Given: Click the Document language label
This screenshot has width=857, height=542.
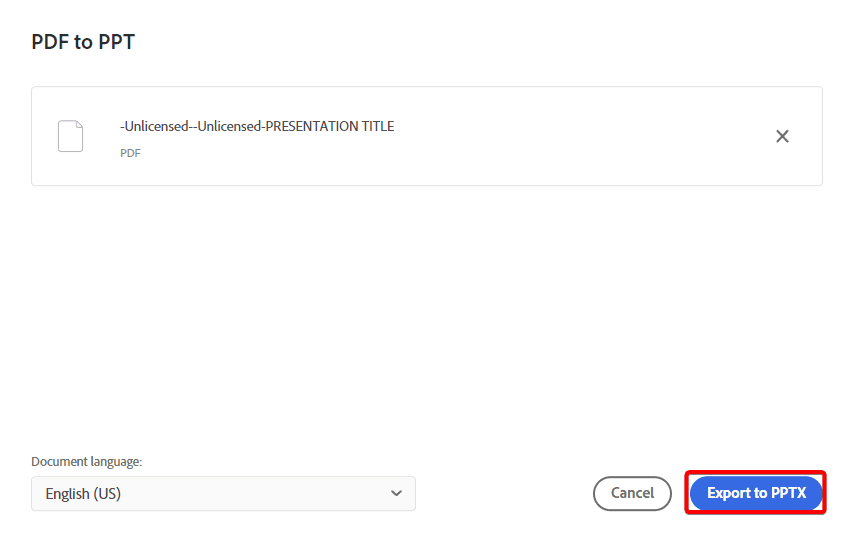Looking at the screenshot, I should [x=86, y=462].
